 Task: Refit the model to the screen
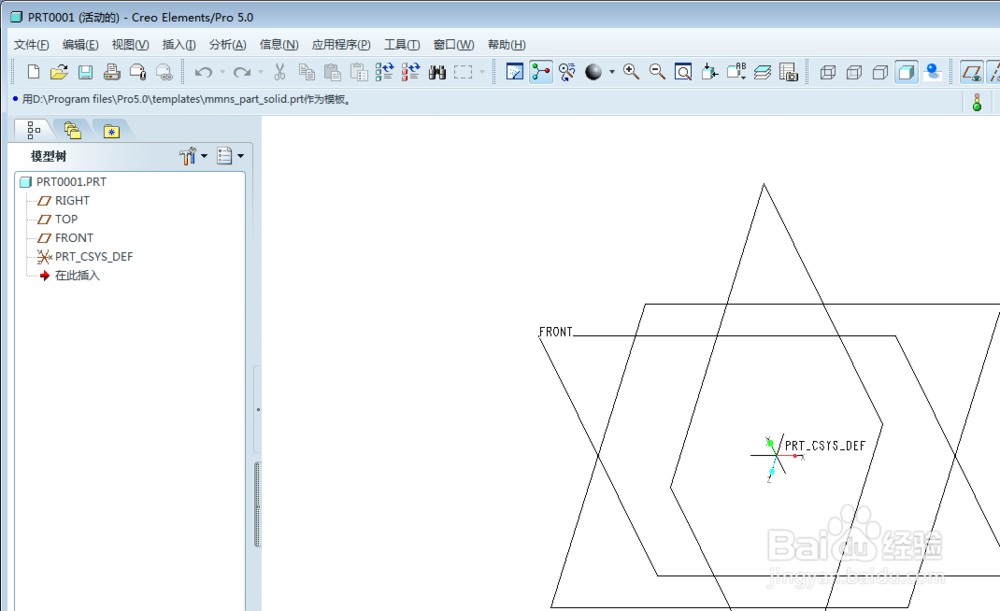coord(684,72)
